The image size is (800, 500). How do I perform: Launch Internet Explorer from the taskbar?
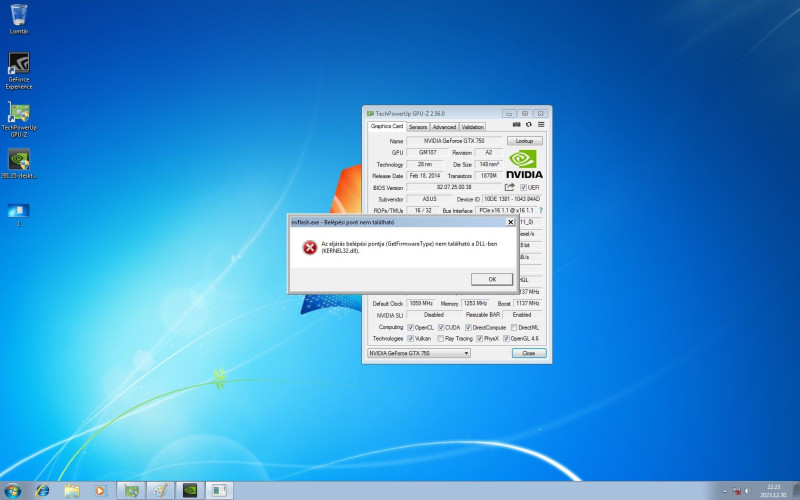pyautogui.click(x=43, y=491)
